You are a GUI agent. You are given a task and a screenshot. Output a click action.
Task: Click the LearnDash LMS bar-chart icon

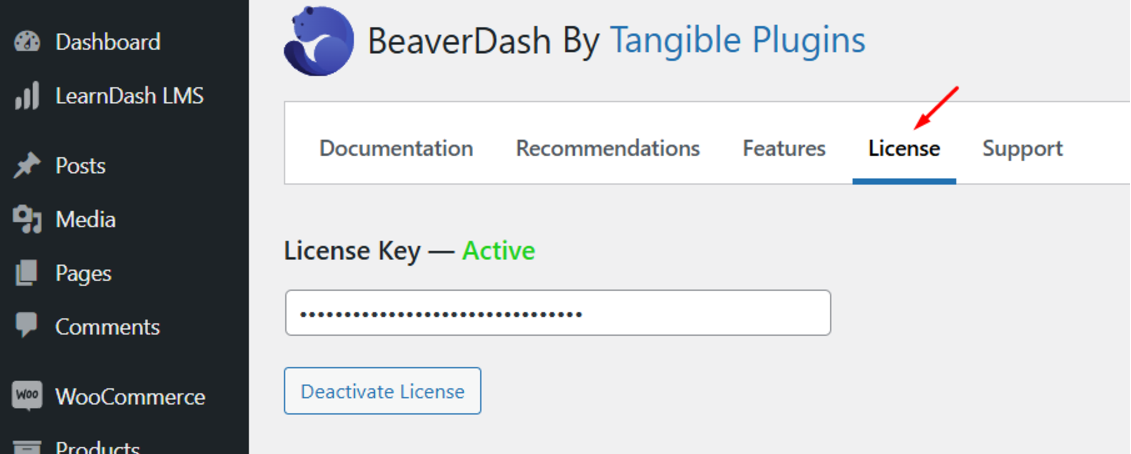[27, 97]
